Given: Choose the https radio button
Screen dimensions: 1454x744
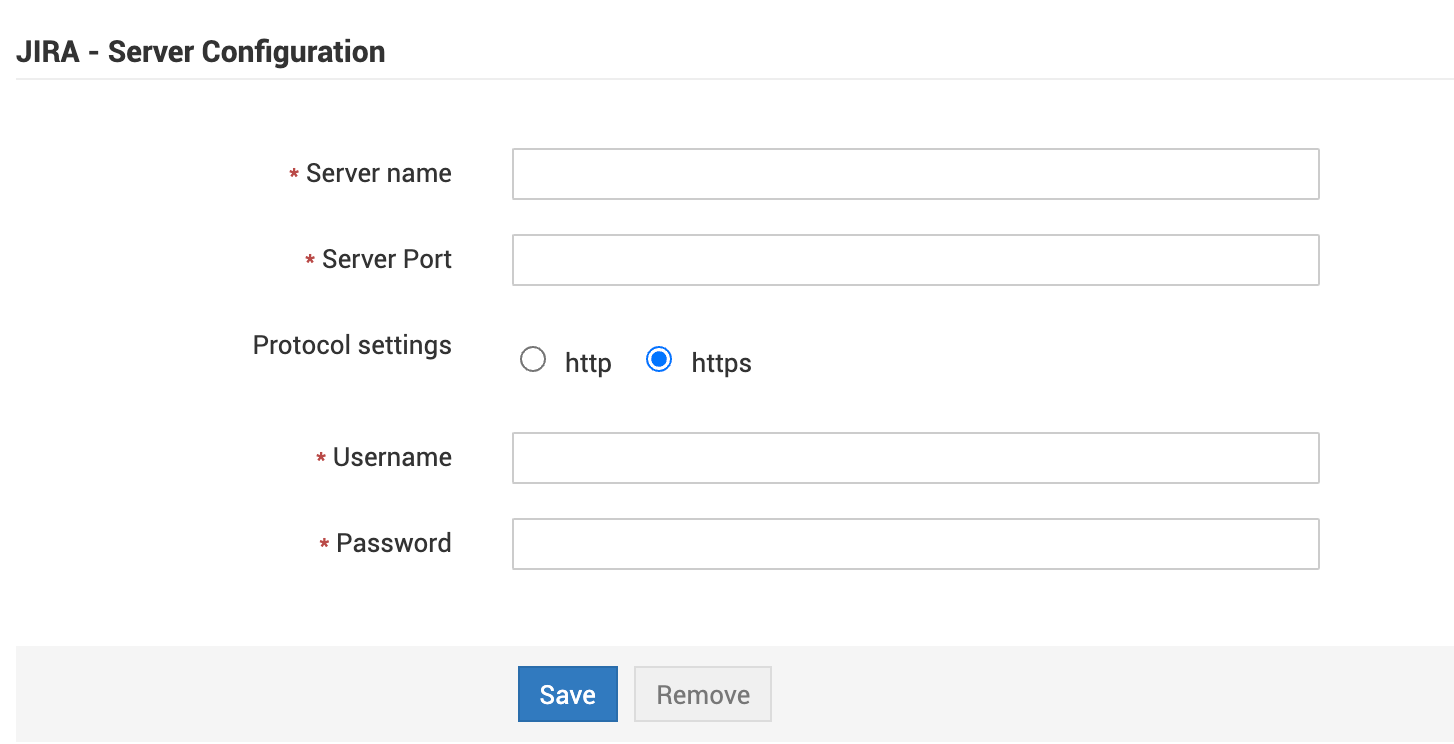Looking at the screenshot, I should pyautogui.click(x=659, y=360).
